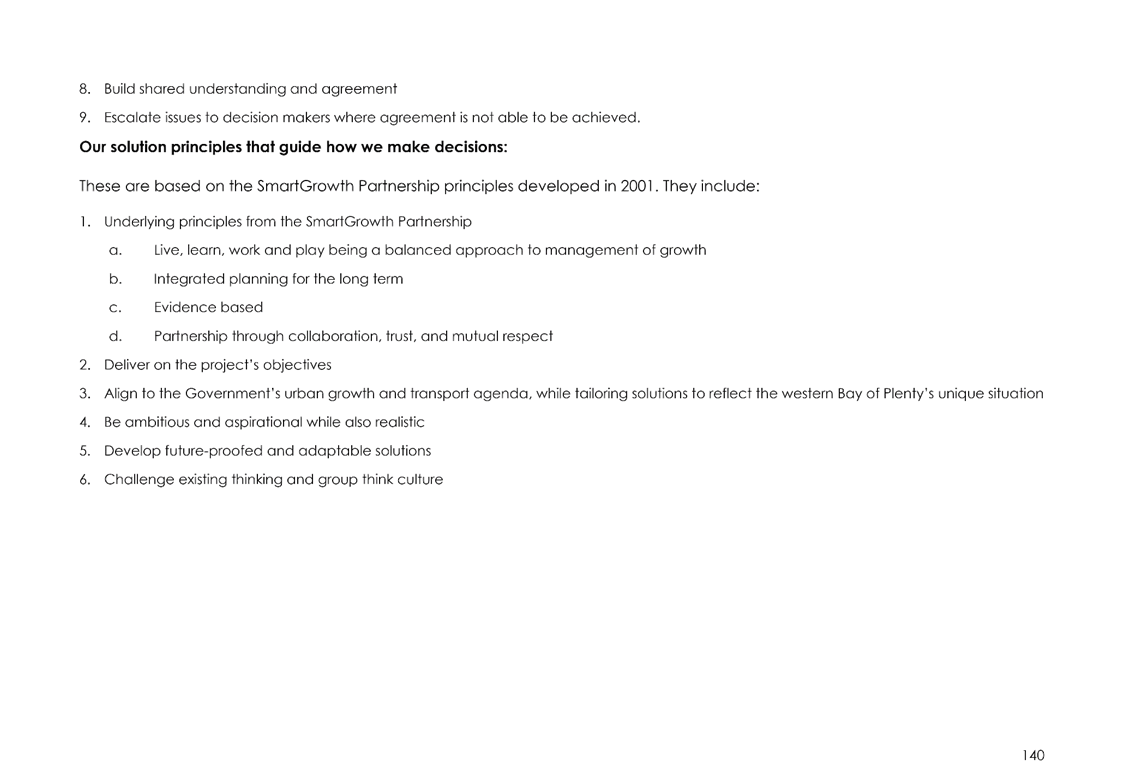Click 'Develop future-proofed and adaptable solutions'
Viewport: 1124px width, 783px height.
(267, 451)
